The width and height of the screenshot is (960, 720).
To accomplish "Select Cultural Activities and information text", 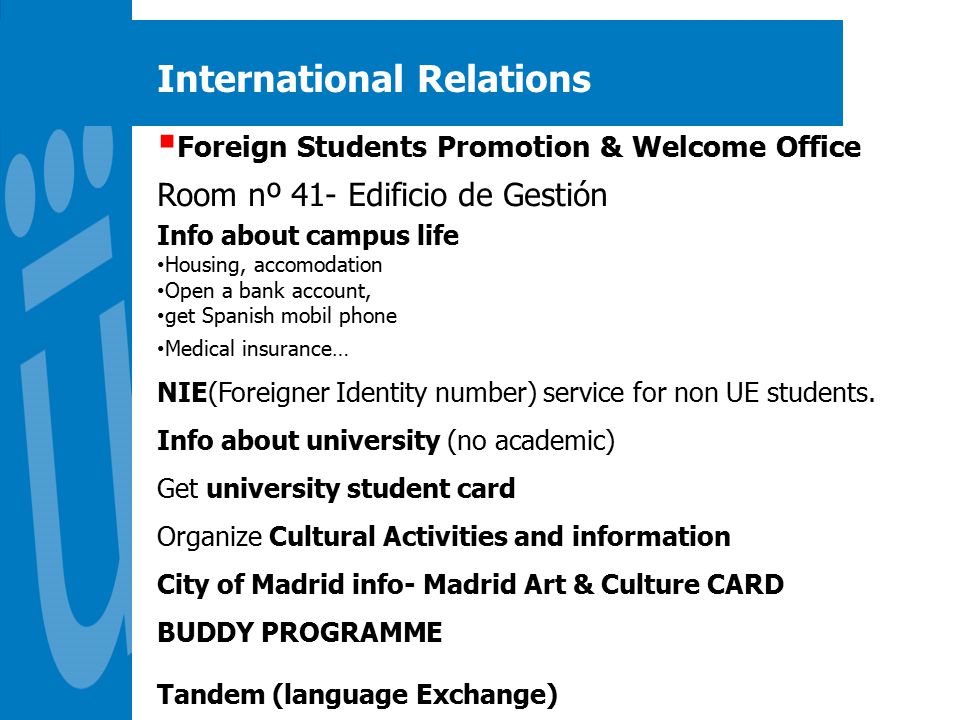I will point(500,537).
